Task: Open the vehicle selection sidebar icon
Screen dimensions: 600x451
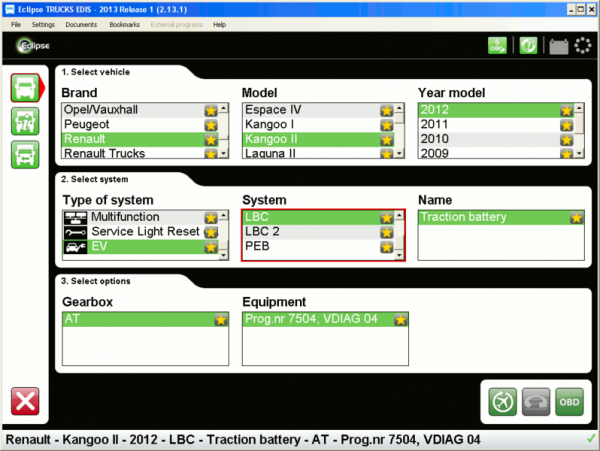Action: coord(25,88)
